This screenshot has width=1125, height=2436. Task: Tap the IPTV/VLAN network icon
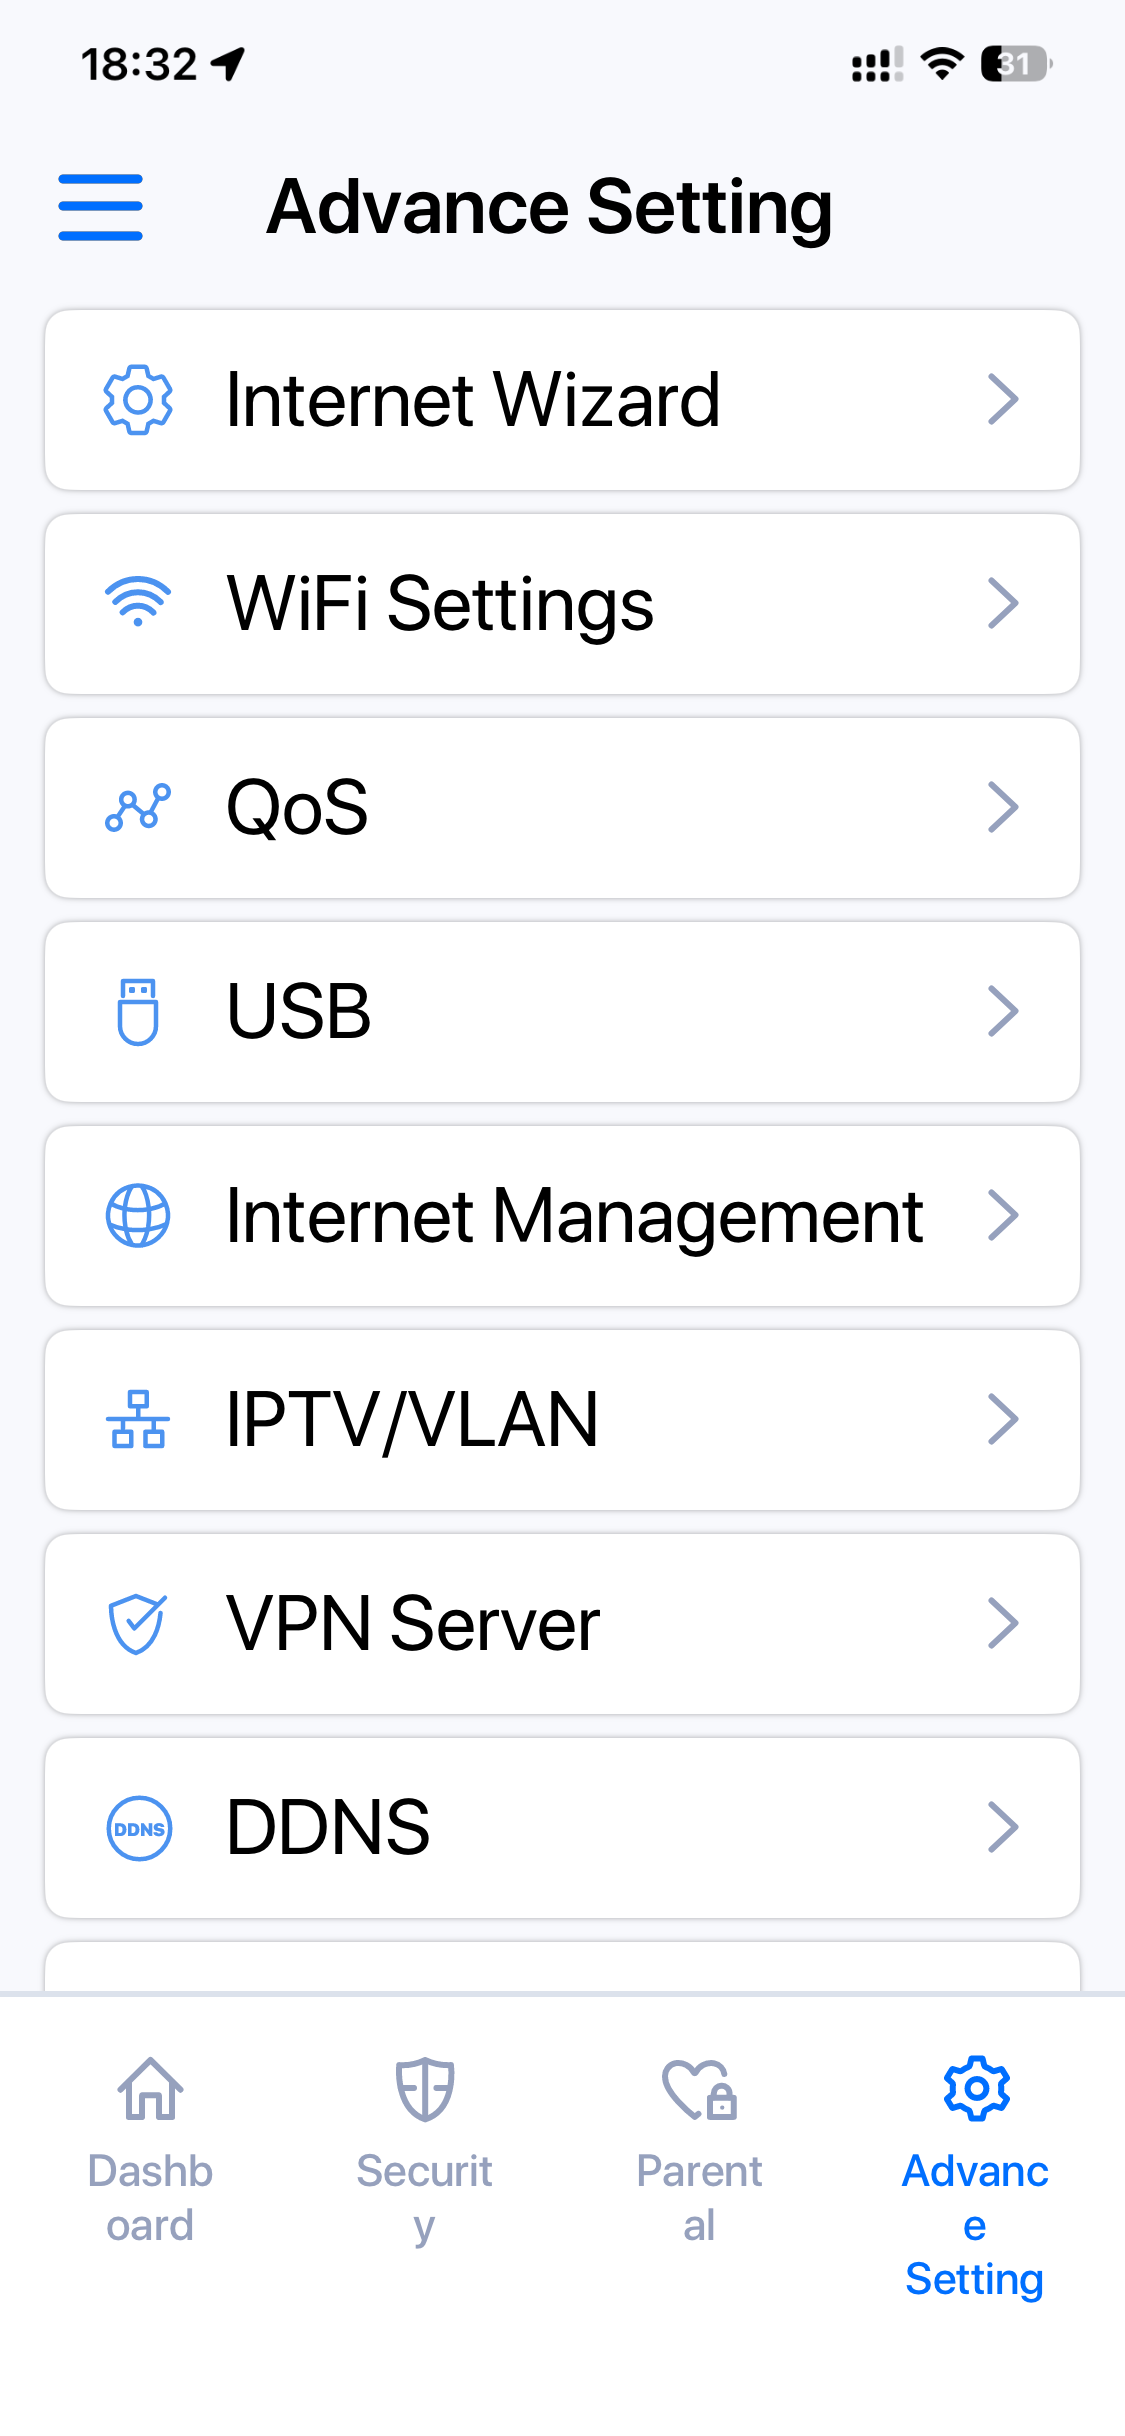138,1420
